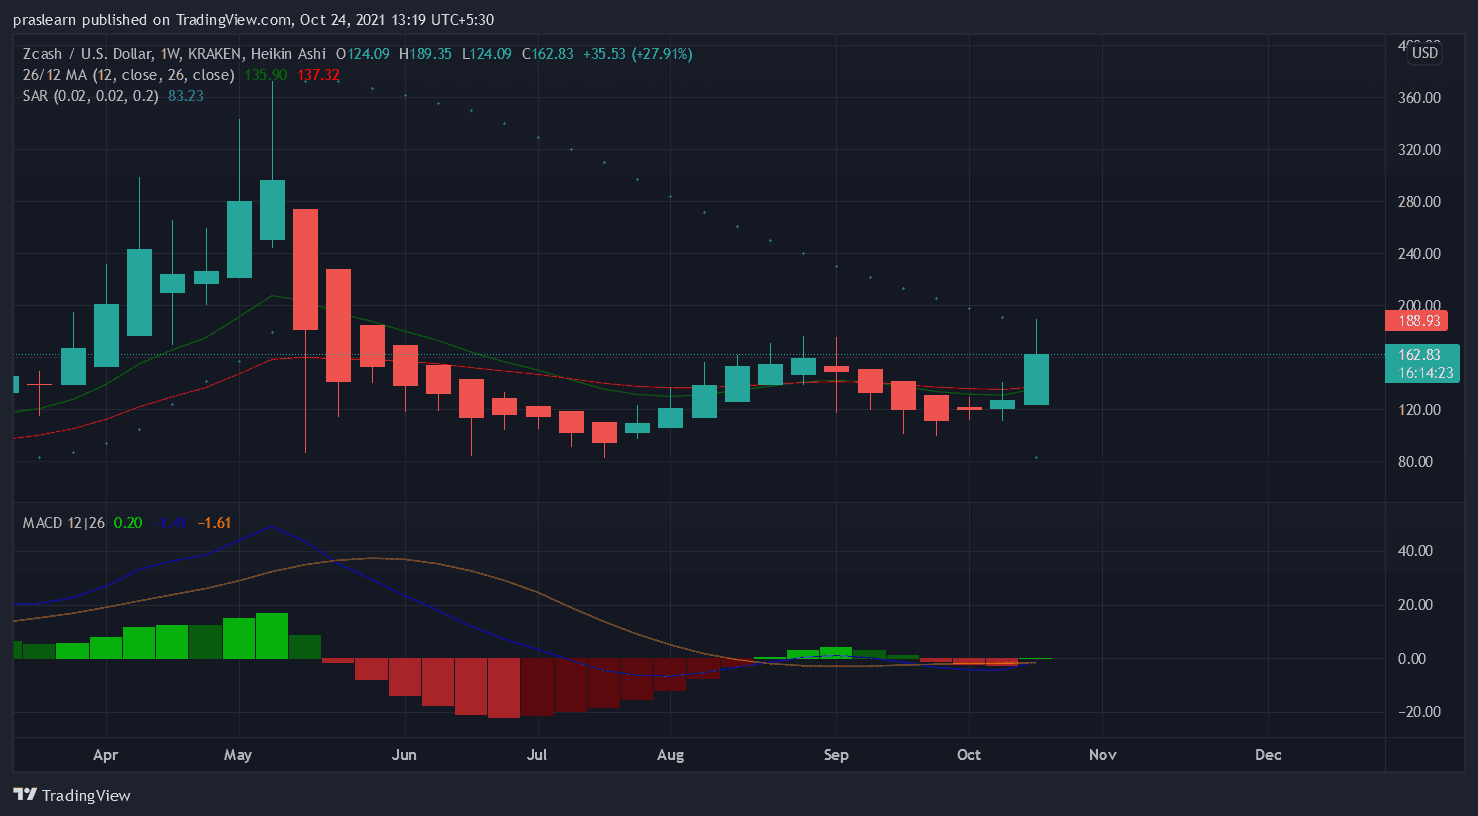
Task: Open the USD currency selector
Action: (x=1424, y=53)
